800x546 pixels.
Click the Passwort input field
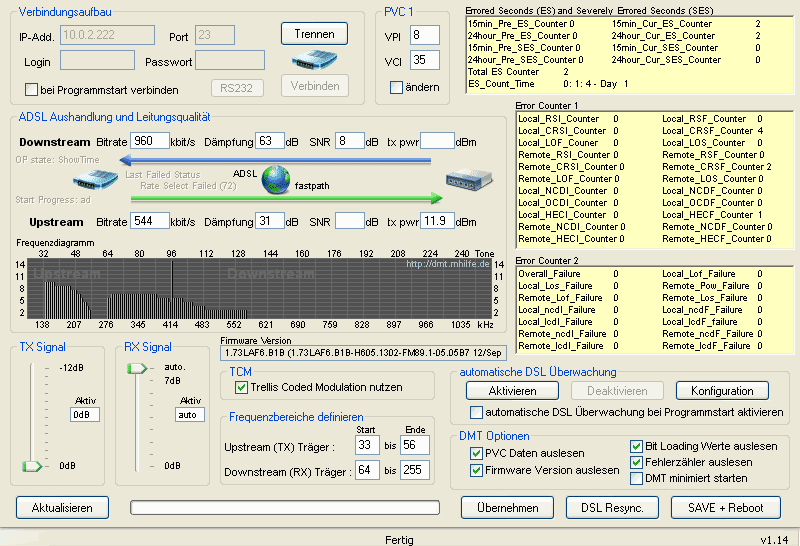(x=230, y=60)
